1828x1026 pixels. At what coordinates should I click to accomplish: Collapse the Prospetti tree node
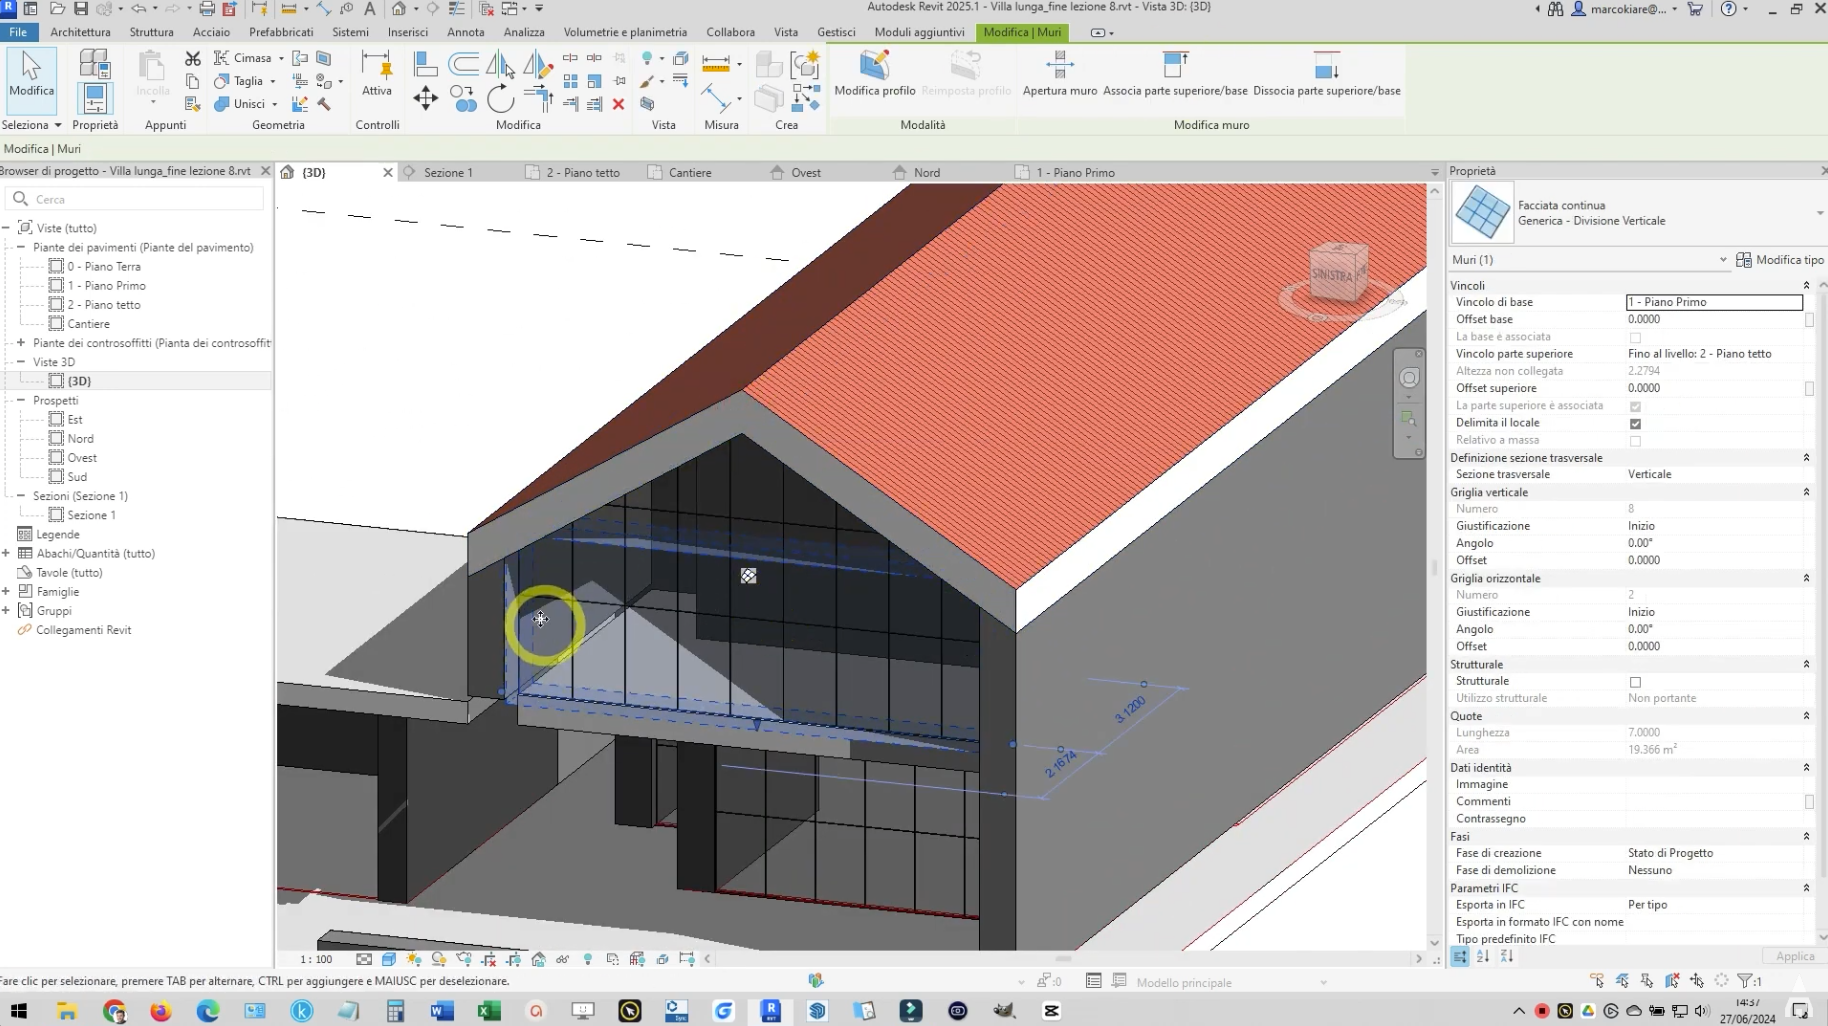click(x=20, y=400)
